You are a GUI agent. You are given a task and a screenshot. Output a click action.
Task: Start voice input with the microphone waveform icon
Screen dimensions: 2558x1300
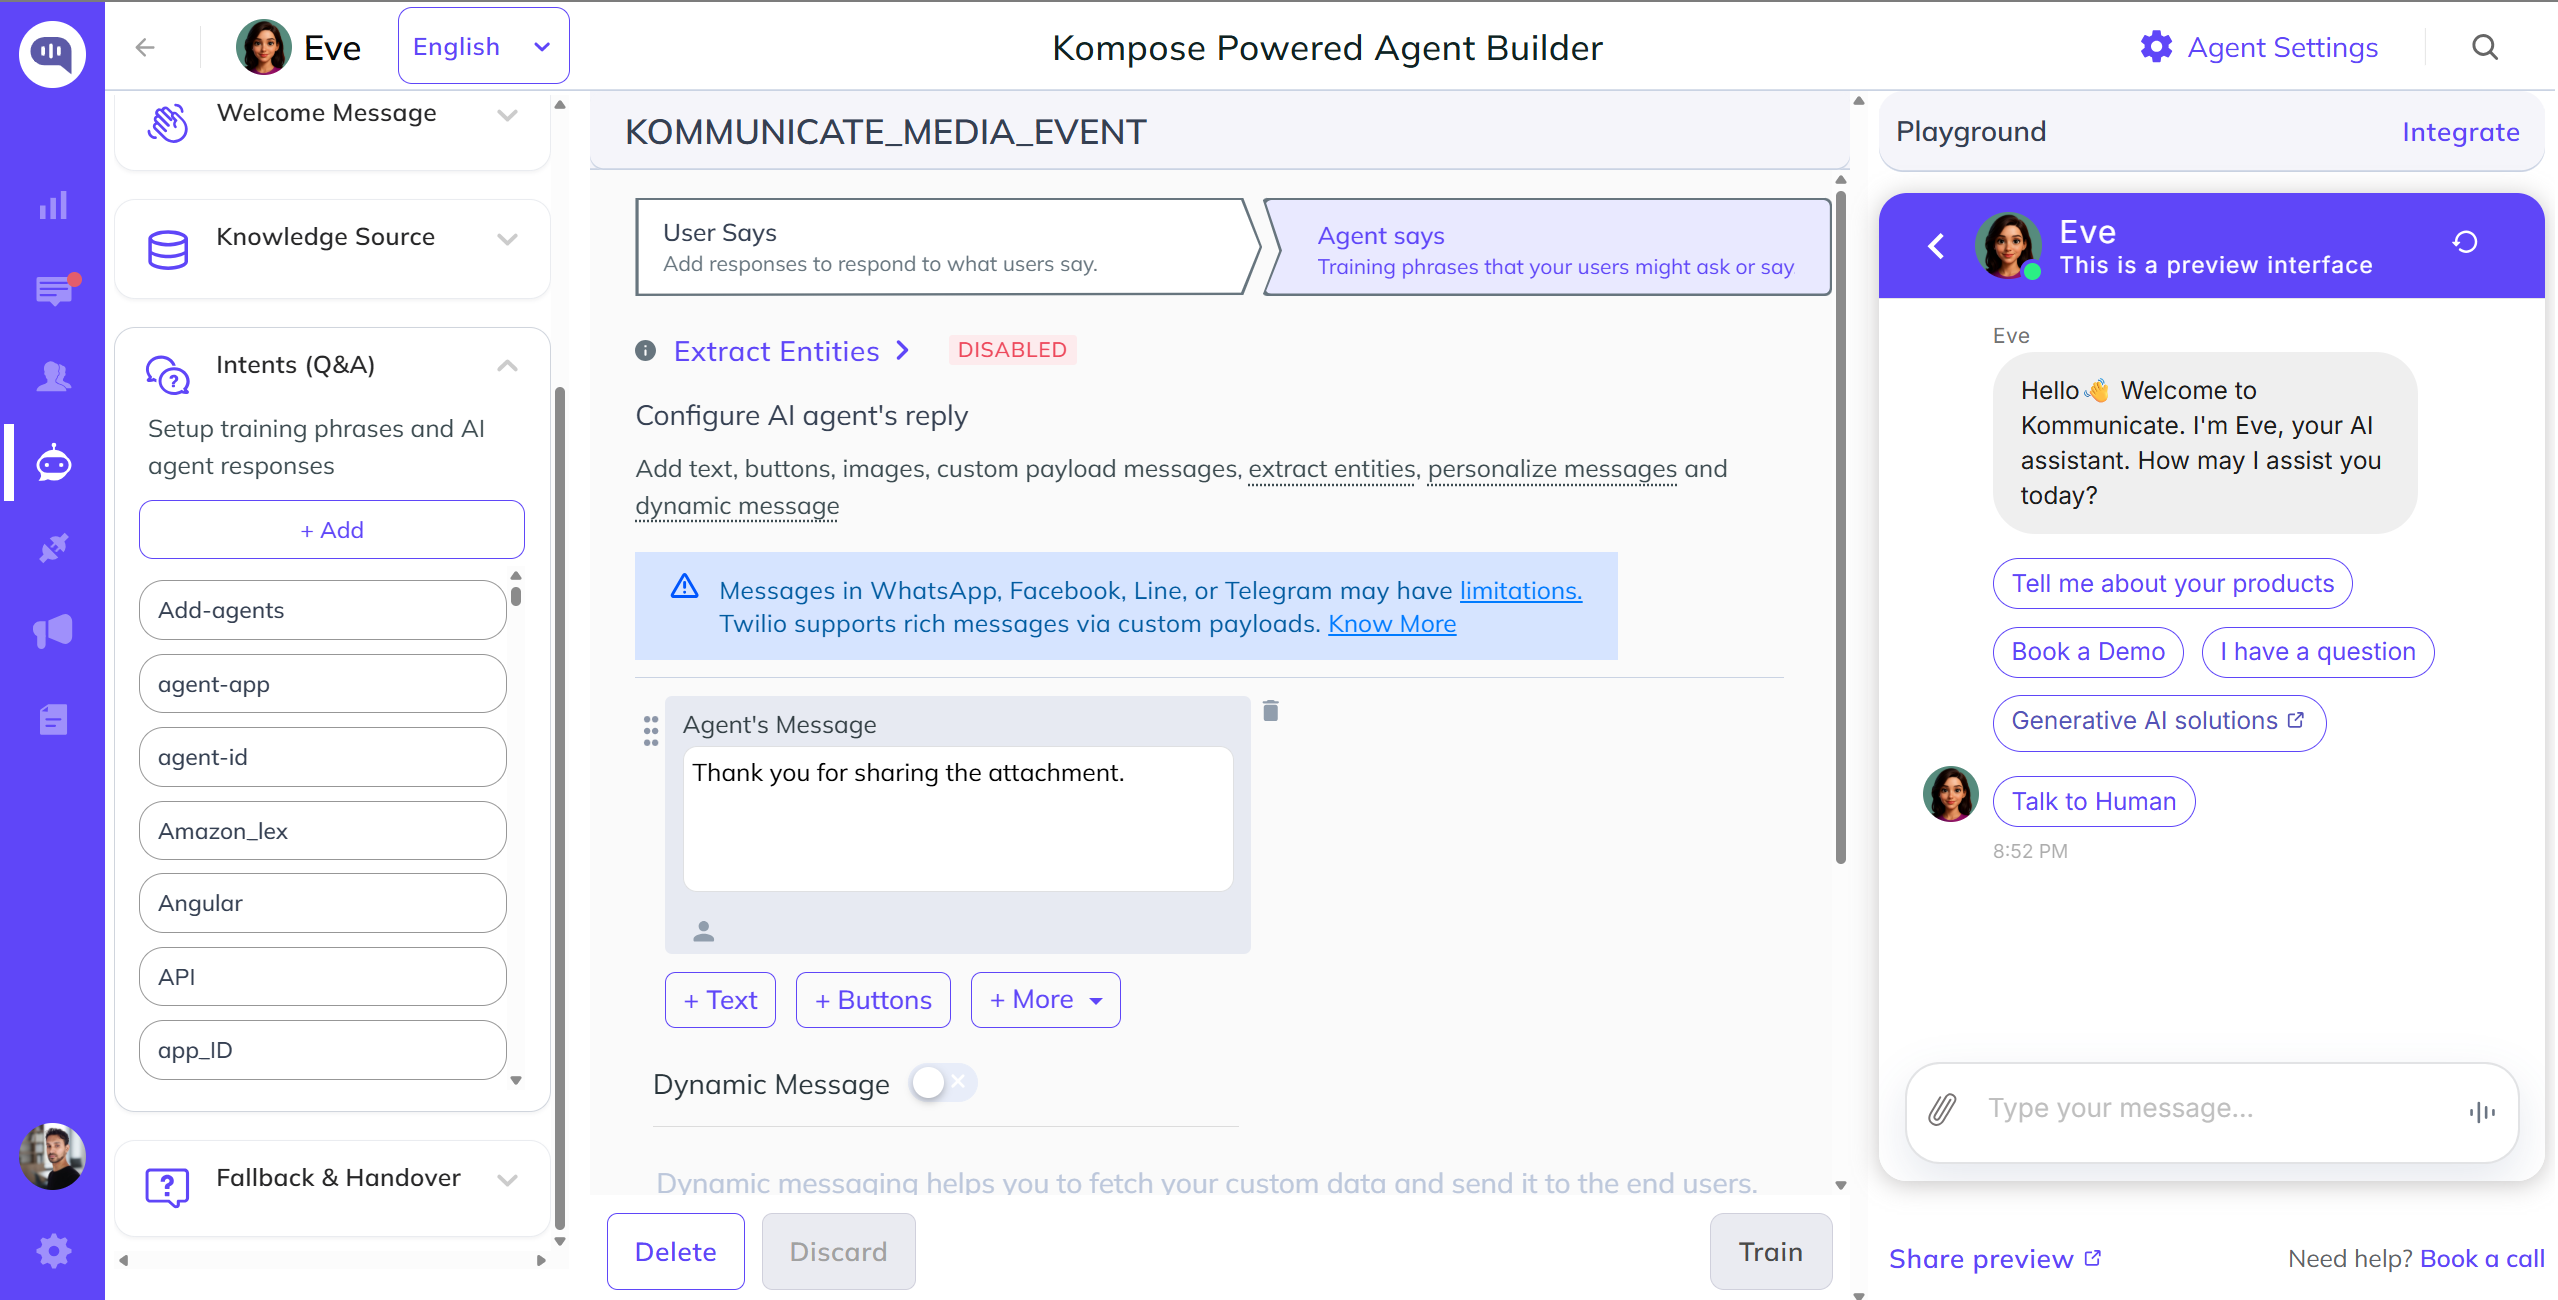[x=2483, y=1111]
